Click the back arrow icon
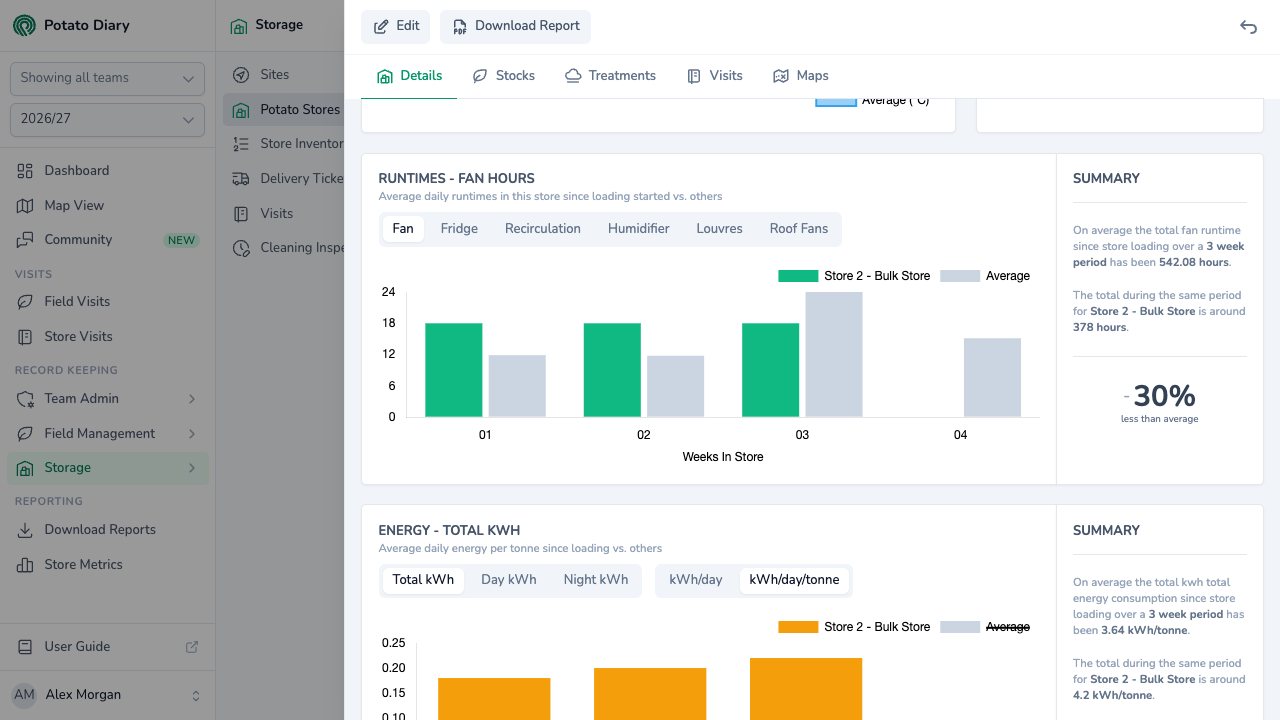1280x720 pixels. pyautogui.click(x=1248, y=27)
